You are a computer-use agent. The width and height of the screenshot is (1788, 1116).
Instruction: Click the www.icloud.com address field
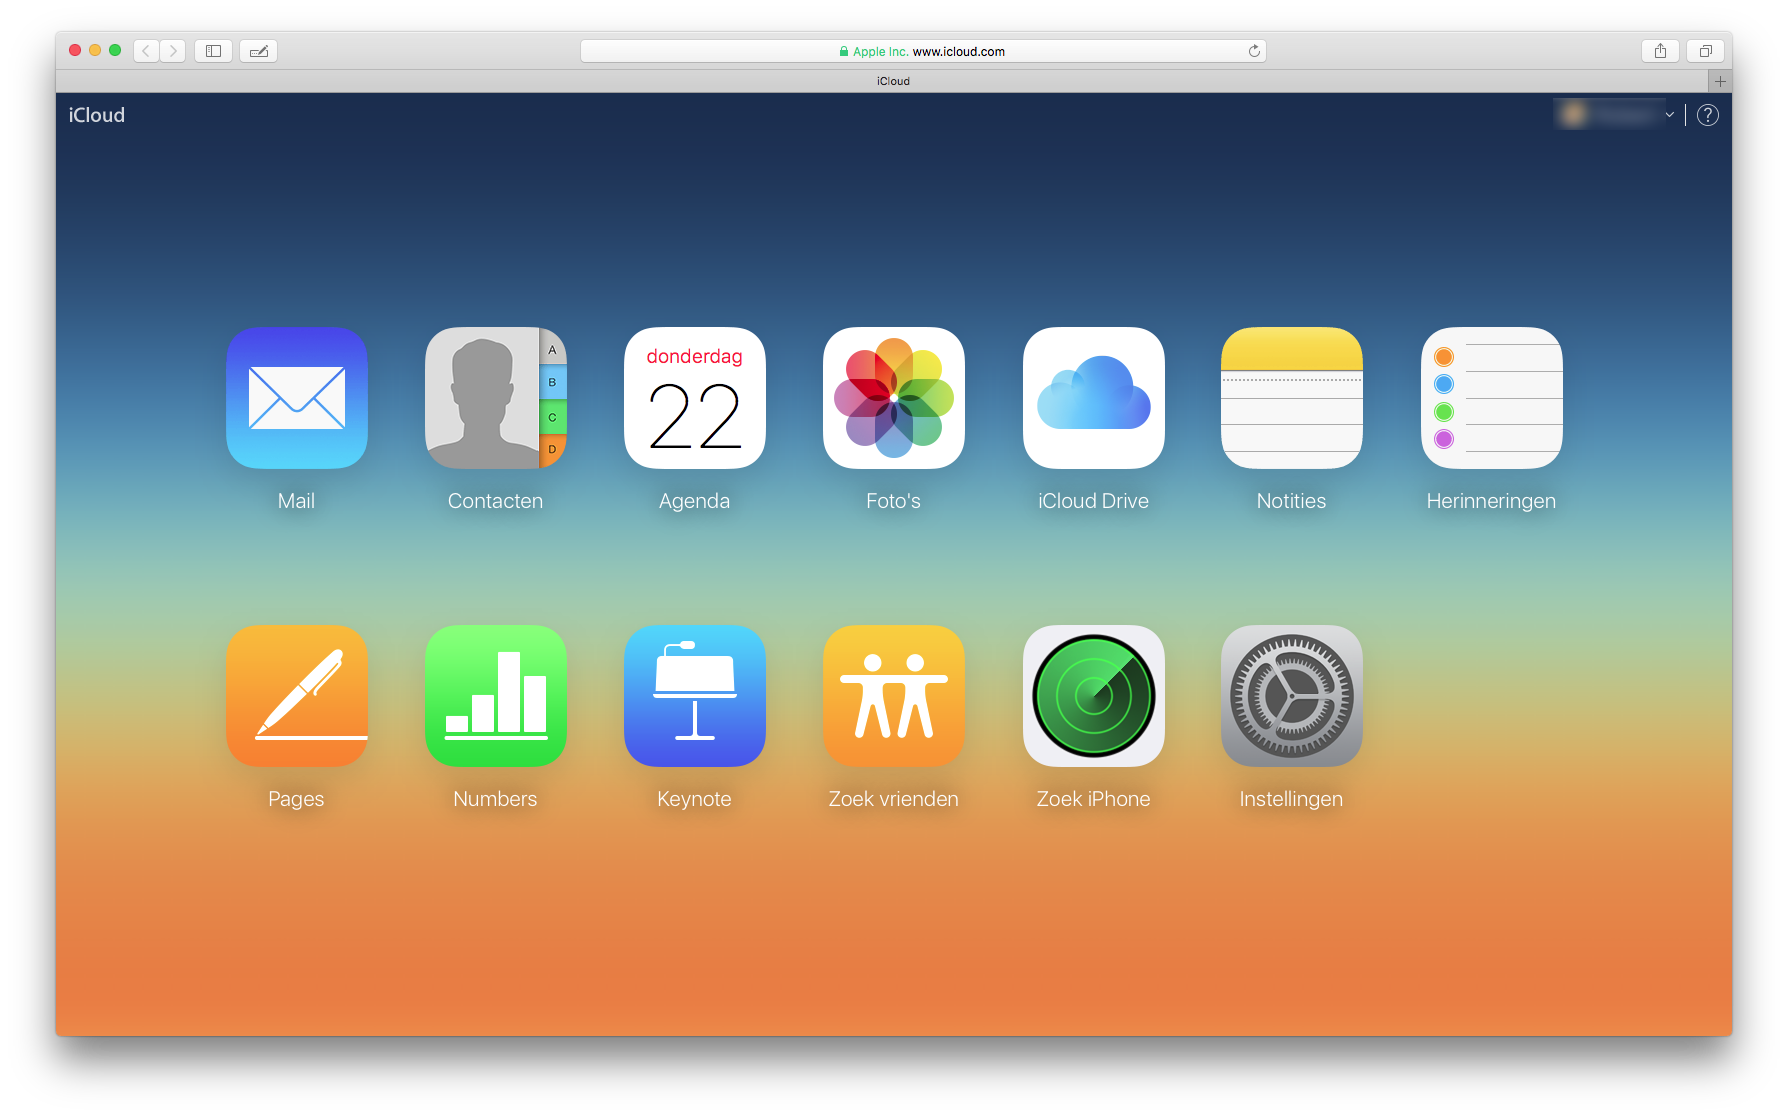tap(923, 51)
